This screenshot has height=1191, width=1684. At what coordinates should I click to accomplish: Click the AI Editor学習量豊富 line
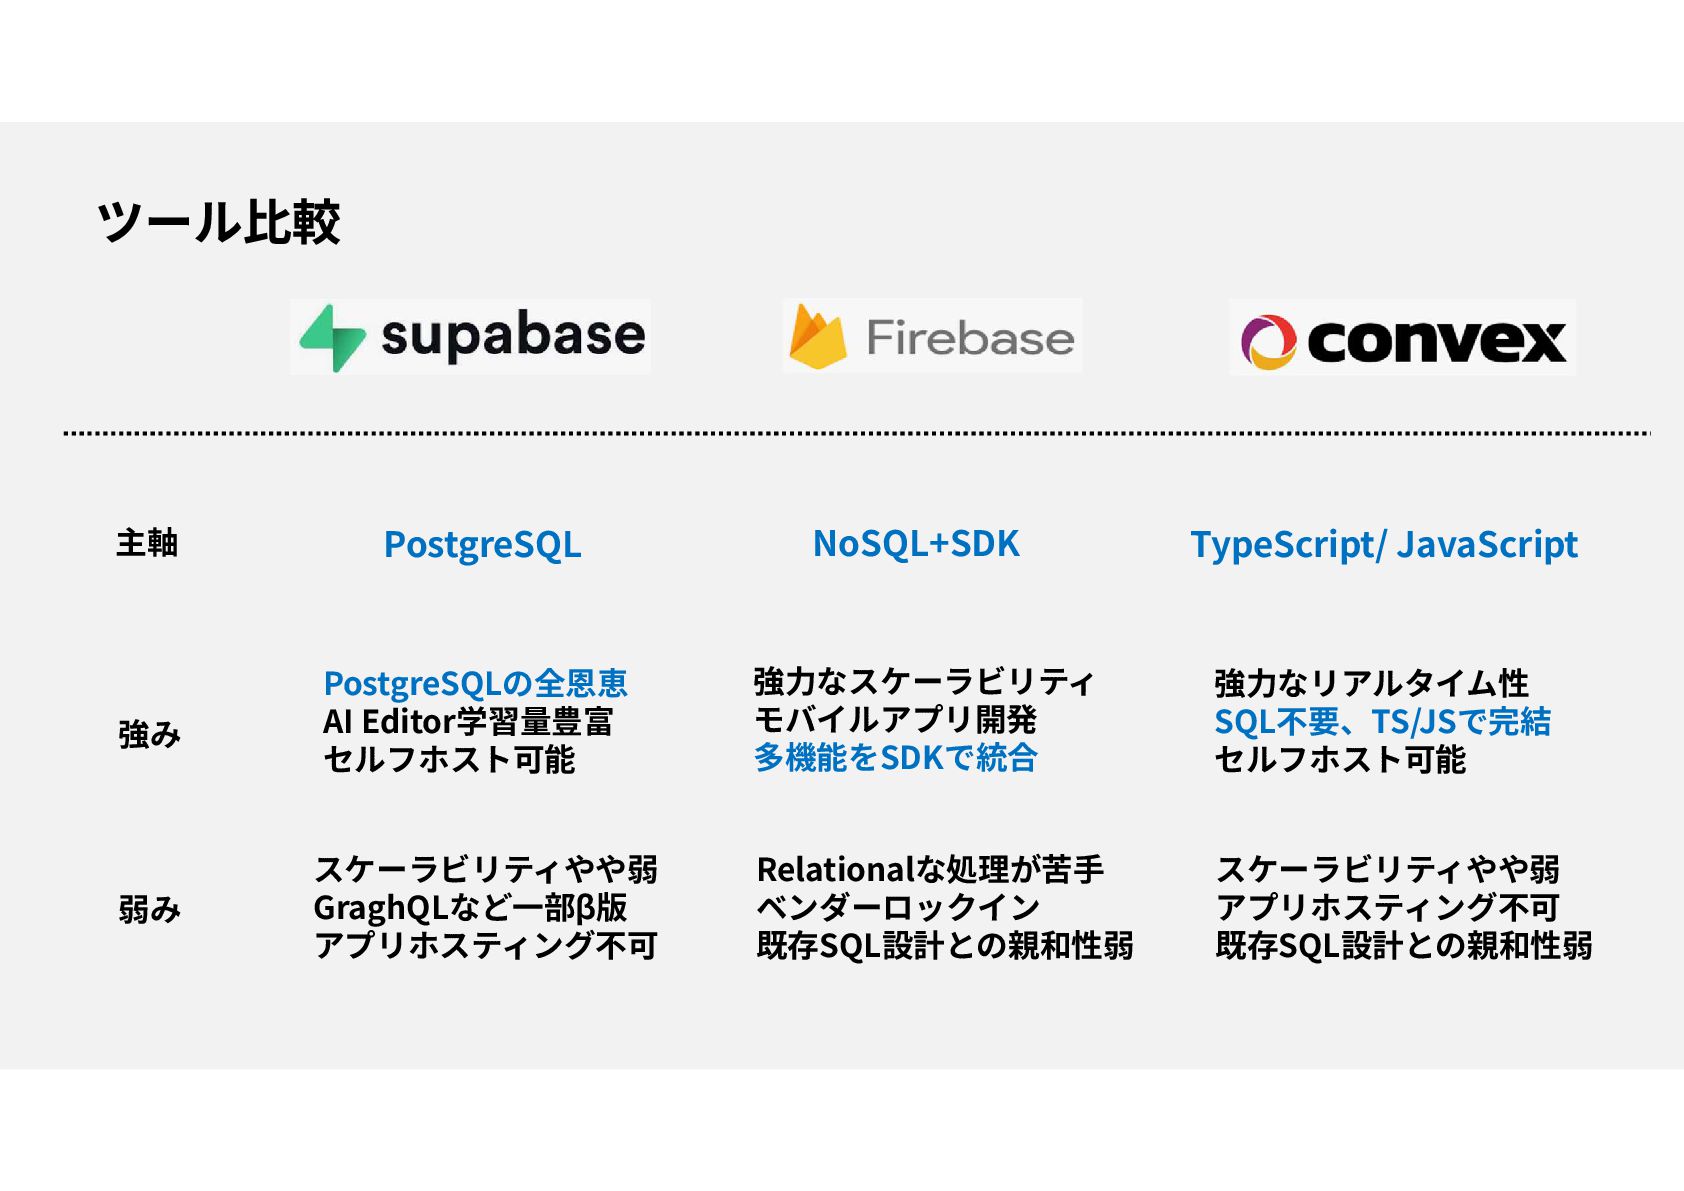tap(468, 721)
